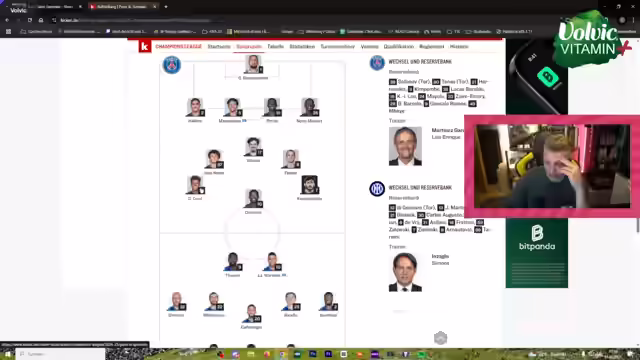Open Inter coach Inzaghi's photo

pos(405,272)
